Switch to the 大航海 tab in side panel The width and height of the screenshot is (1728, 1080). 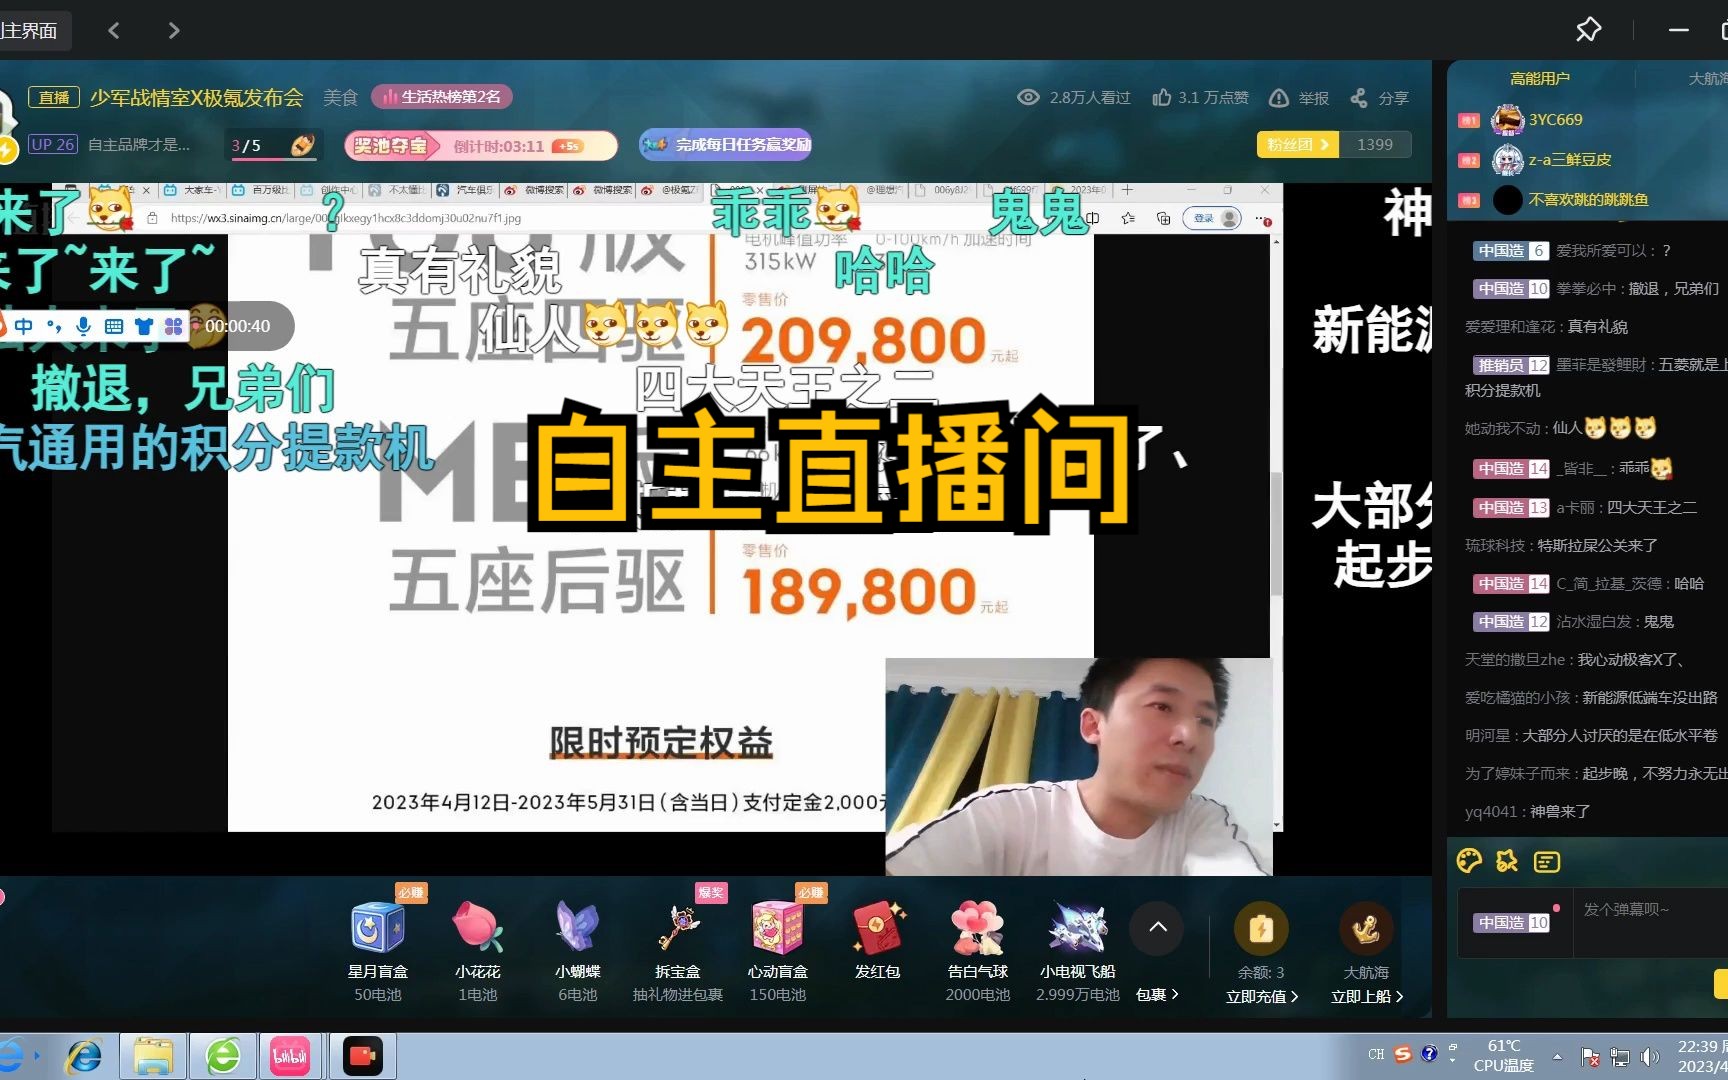click(x=1708, y=78)
